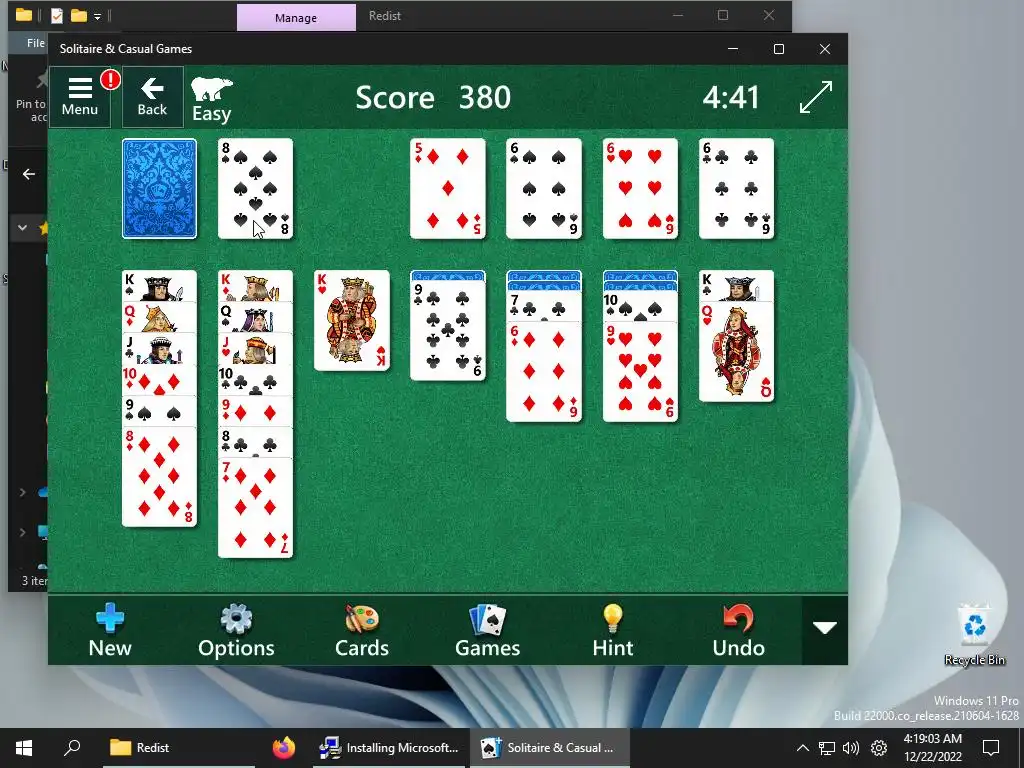Open the Solitaire Menu button
The height and width of the screenshot is (768, 1024).
tap(80, 97)
